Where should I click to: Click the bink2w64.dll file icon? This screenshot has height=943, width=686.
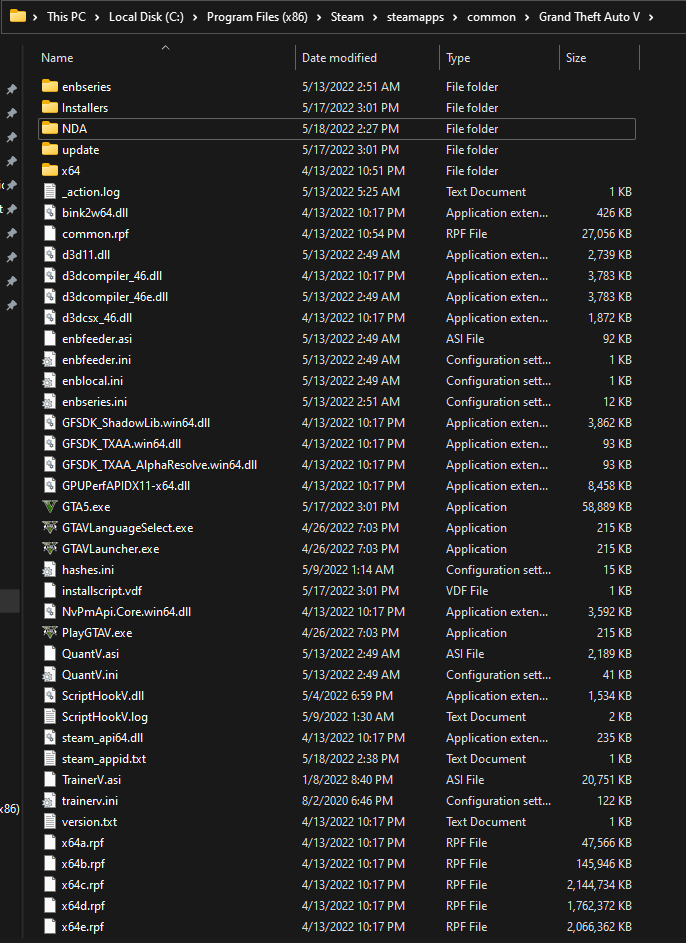(x=50, y=213)
